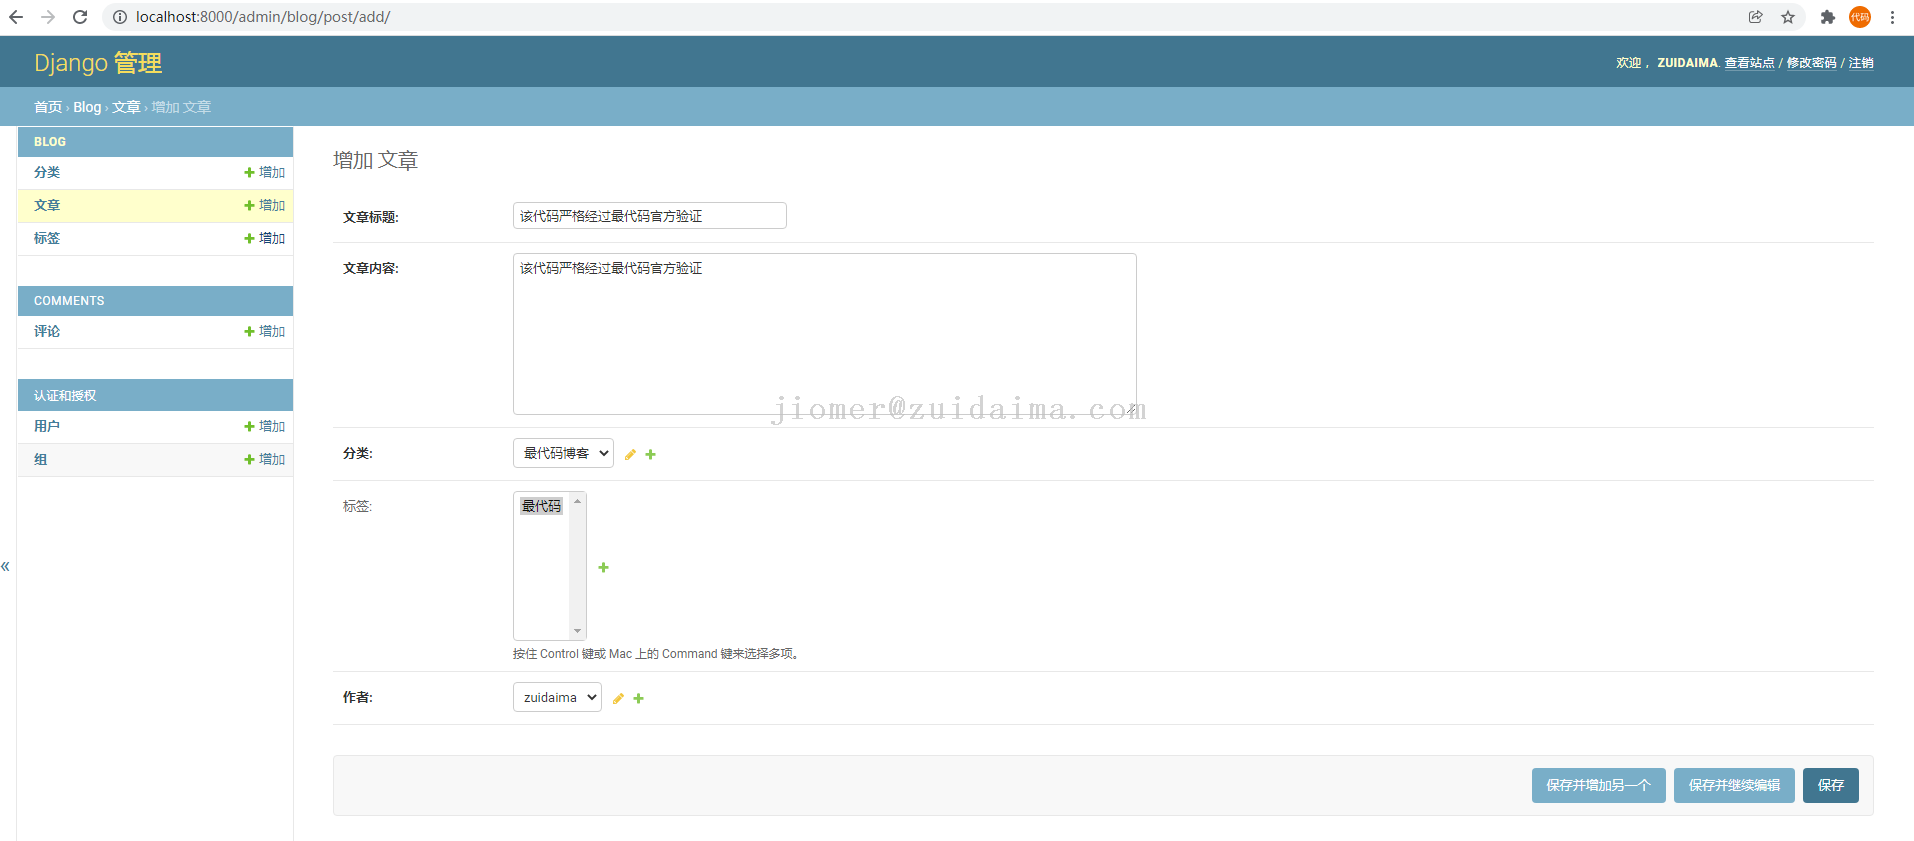Click the 注销 logout link
This screenshot has height=841, width=1914.
(x=1861, y=63)
